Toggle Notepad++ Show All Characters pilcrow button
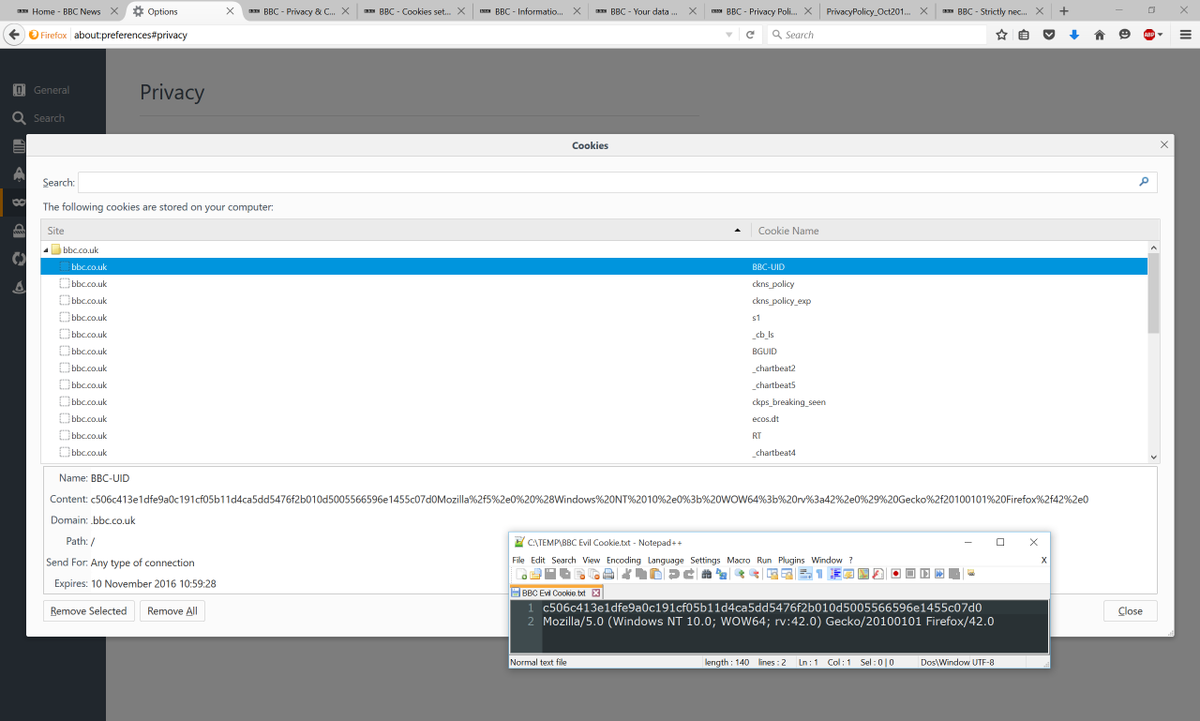Image resolution: width=1200 pixels, height=721 pixels. 819,574
